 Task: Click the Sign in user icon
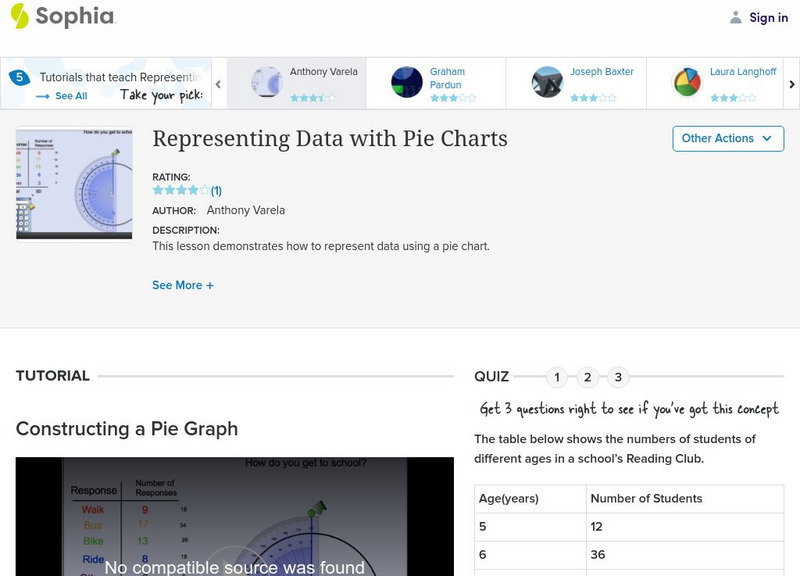click(736, 17)
